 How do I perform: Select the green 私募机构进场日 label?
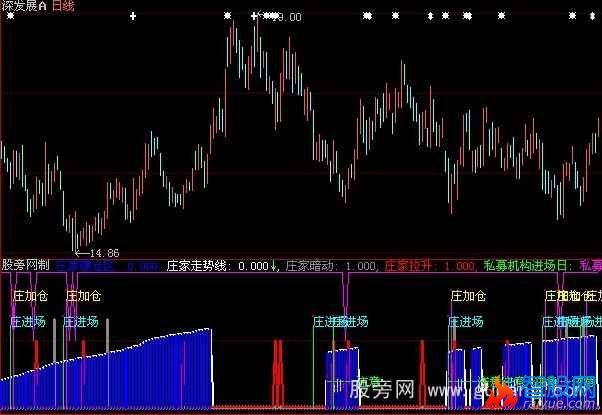pyautogui.click(x=527, y=266)
